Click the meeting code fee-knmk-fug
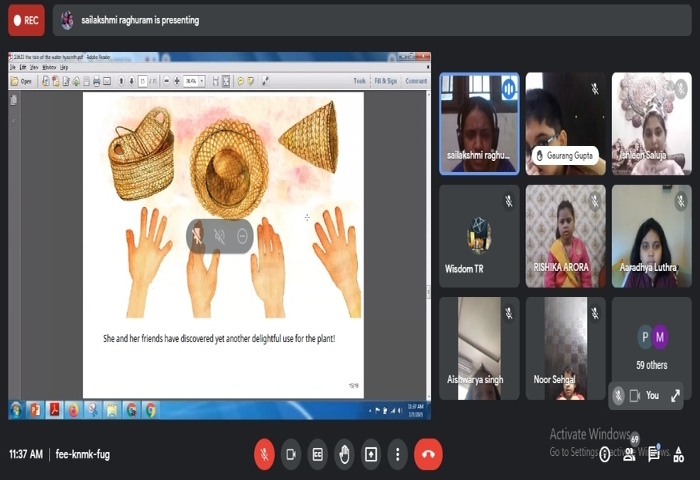Screen dimensions: 700x480 tap(83, 455)
